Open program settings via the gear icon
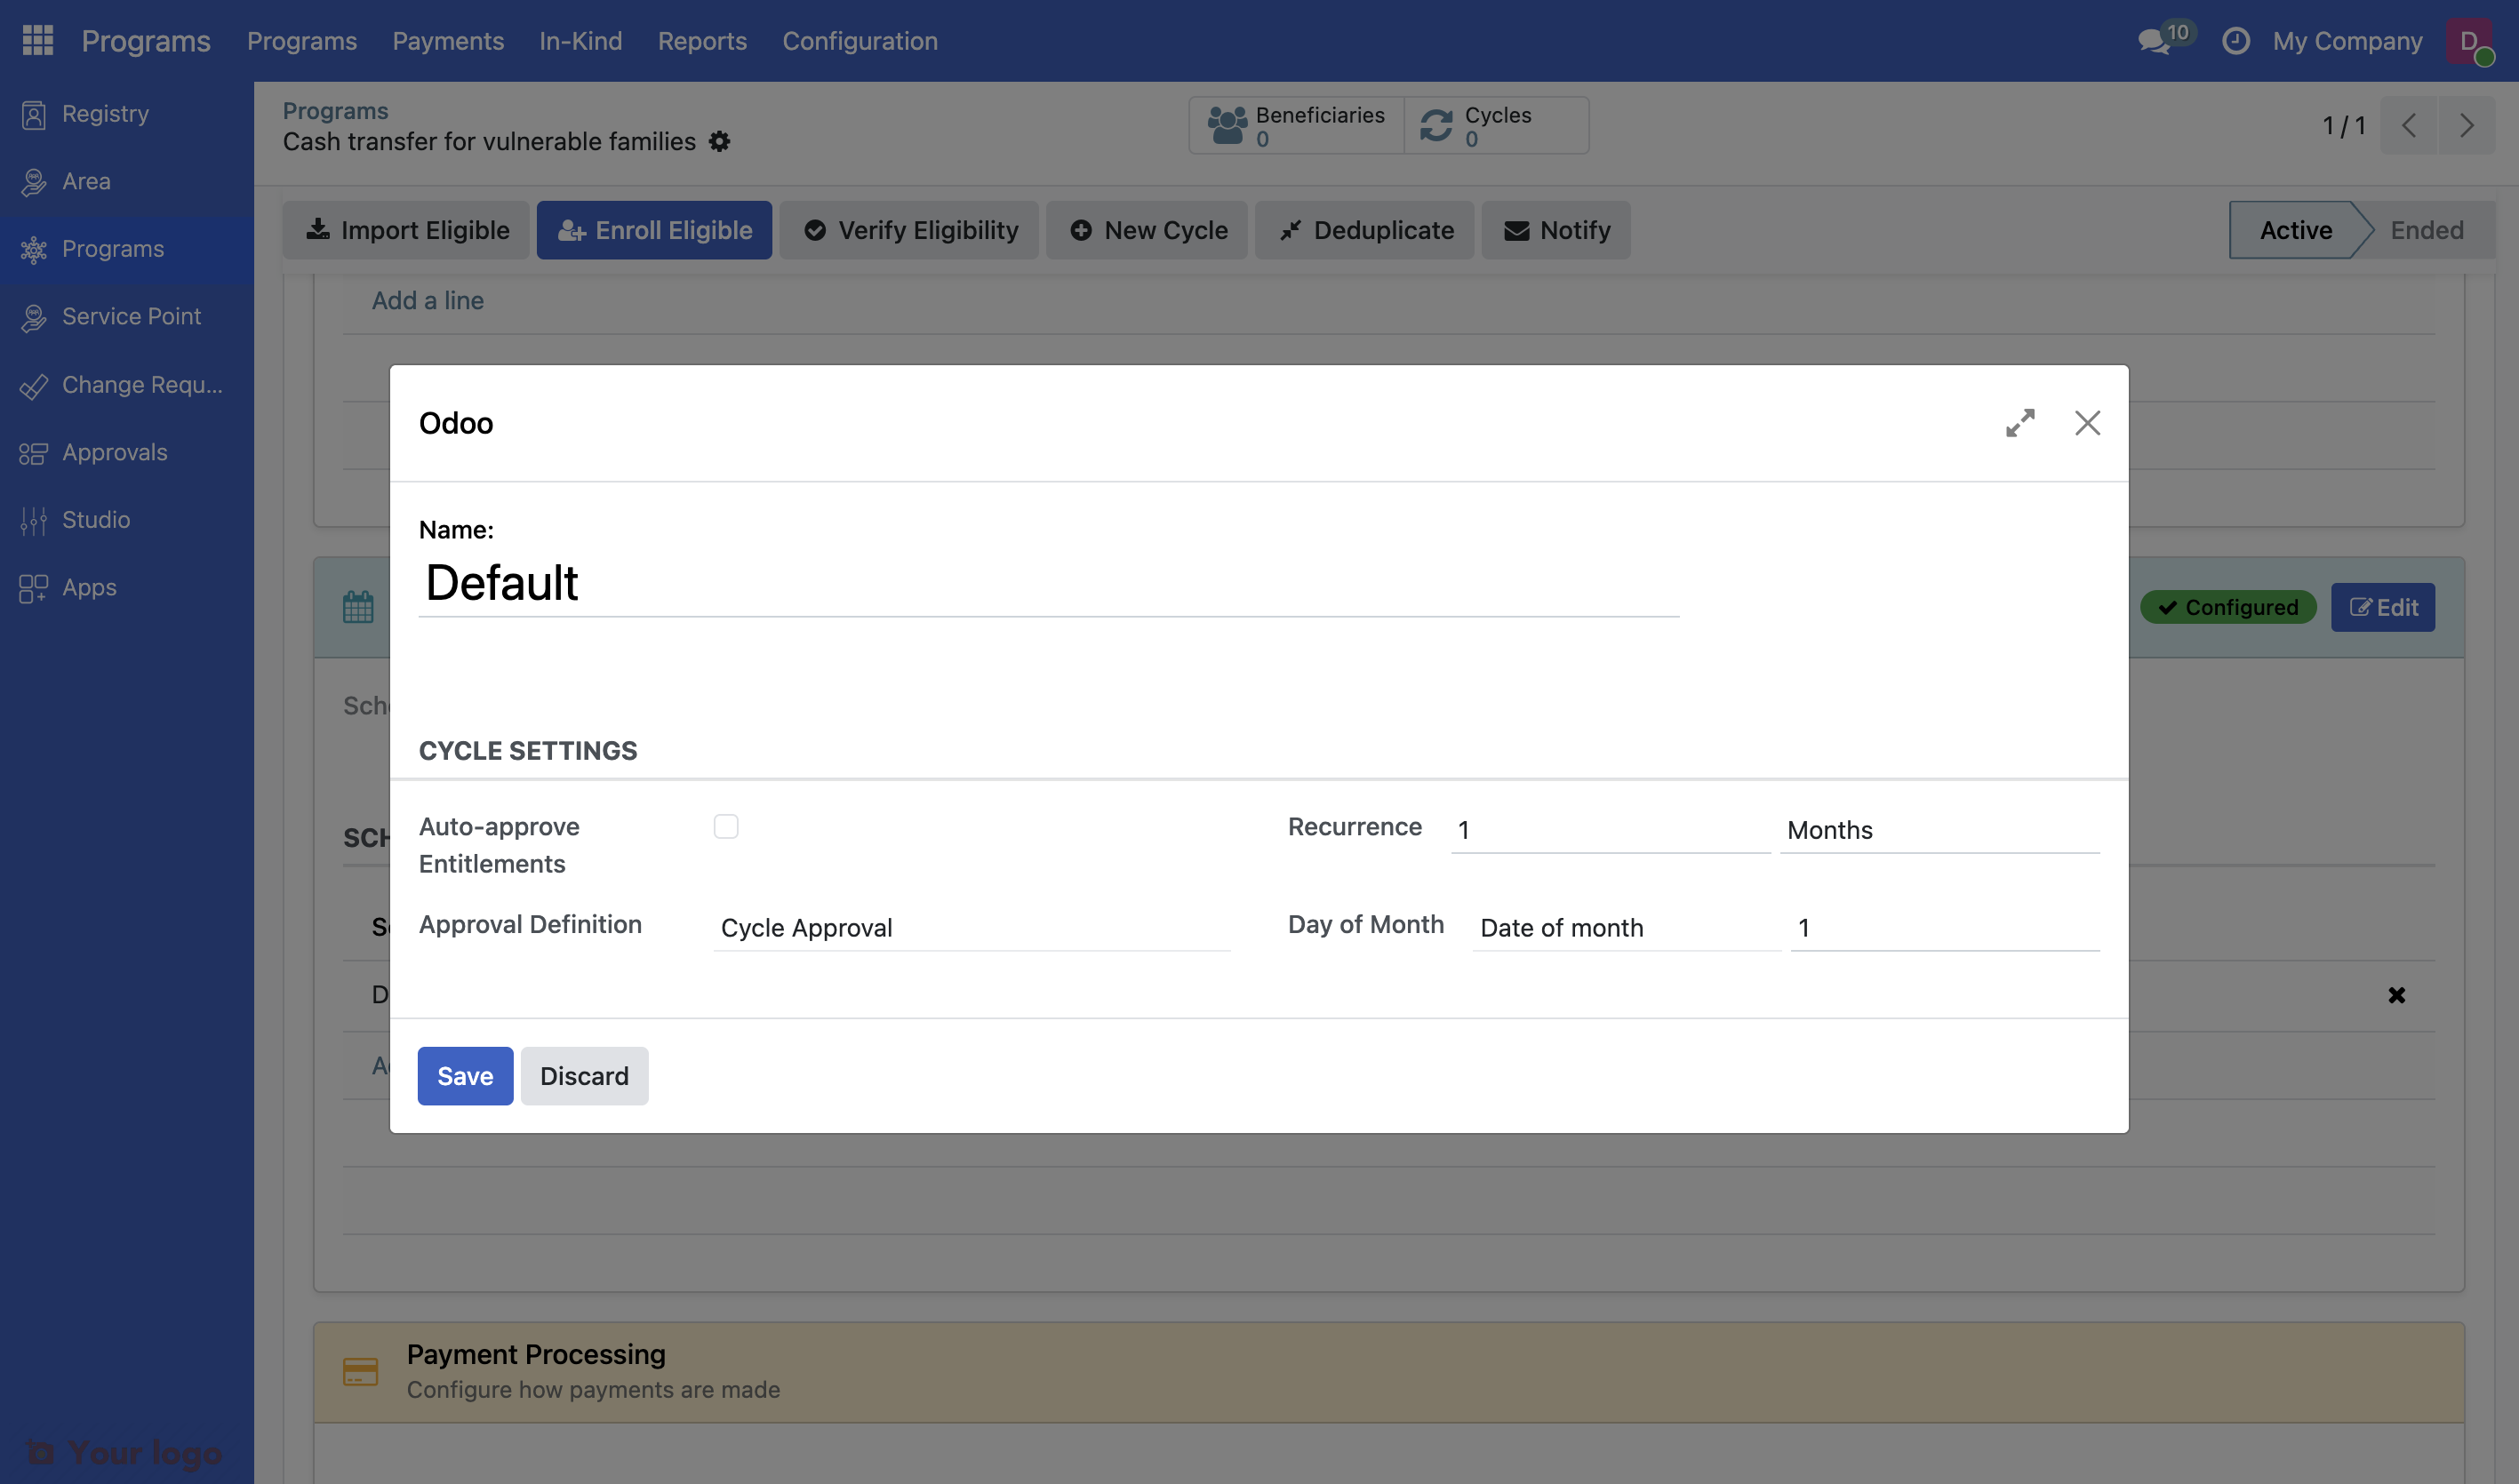The image size is (2519, 1484). (718, 141)
